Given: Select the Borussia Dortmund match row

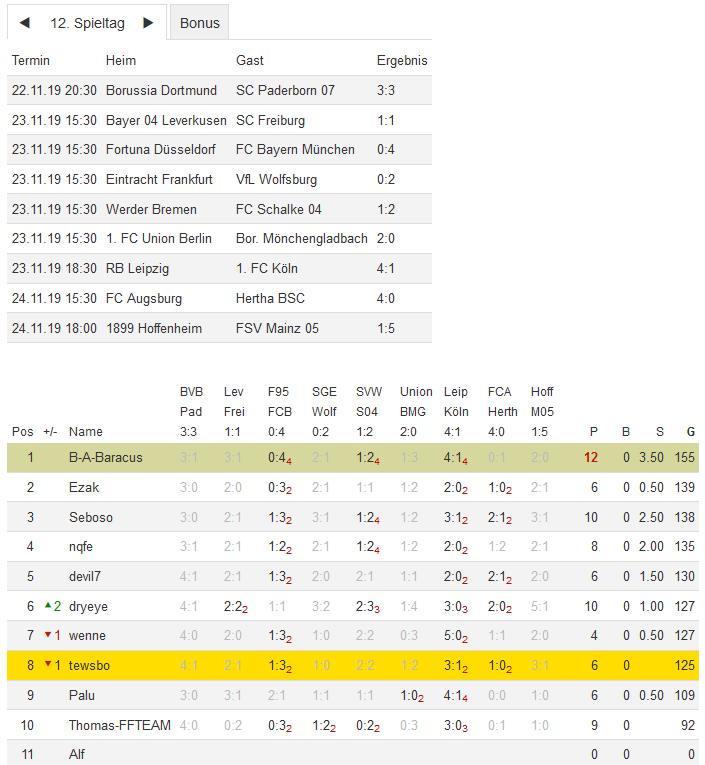Looking at the screenshot, I should [160, 90].
